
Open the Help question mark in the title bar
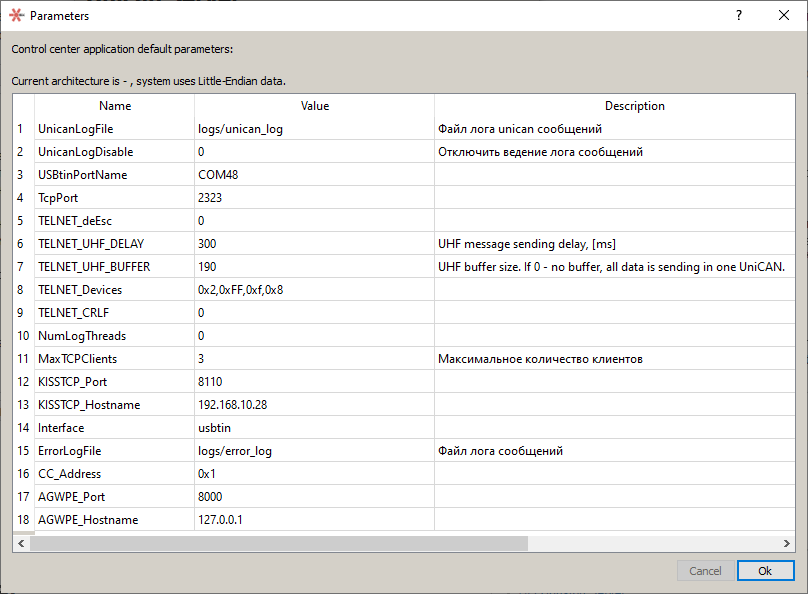[x=738, y=15]
